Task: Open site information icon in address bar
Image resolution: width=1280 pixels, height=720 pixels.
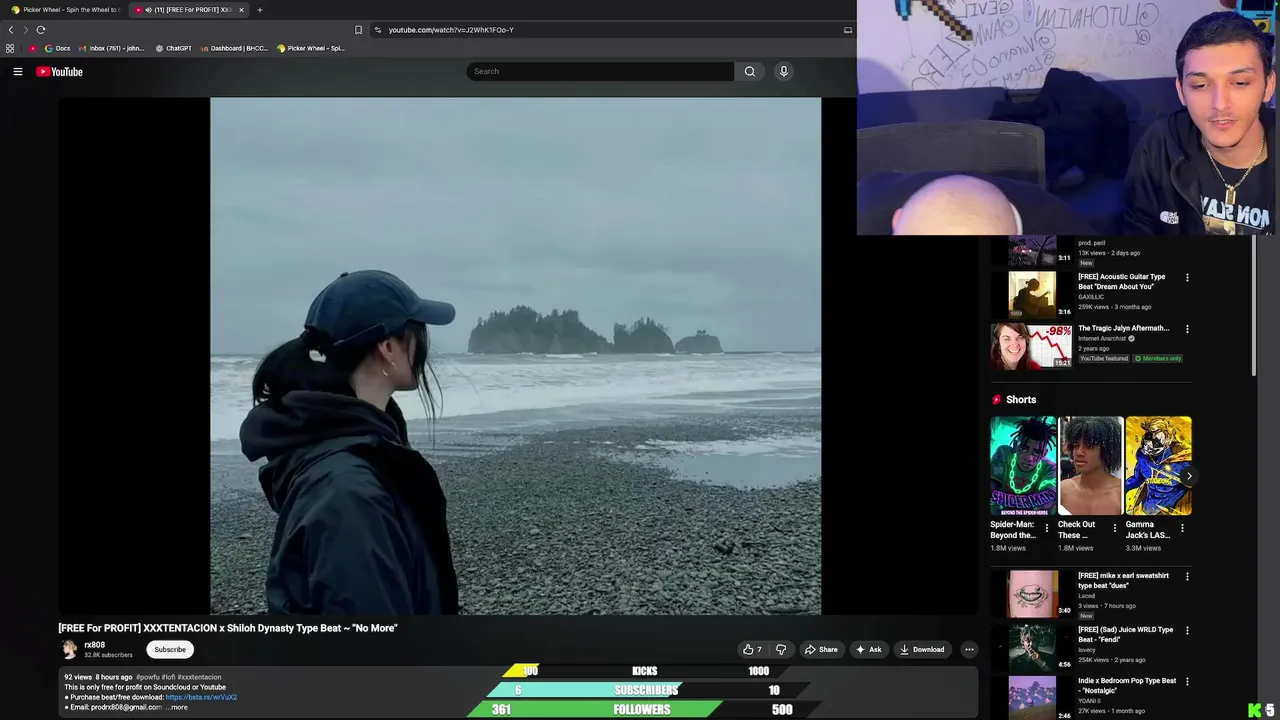Action: coord(378,30)
